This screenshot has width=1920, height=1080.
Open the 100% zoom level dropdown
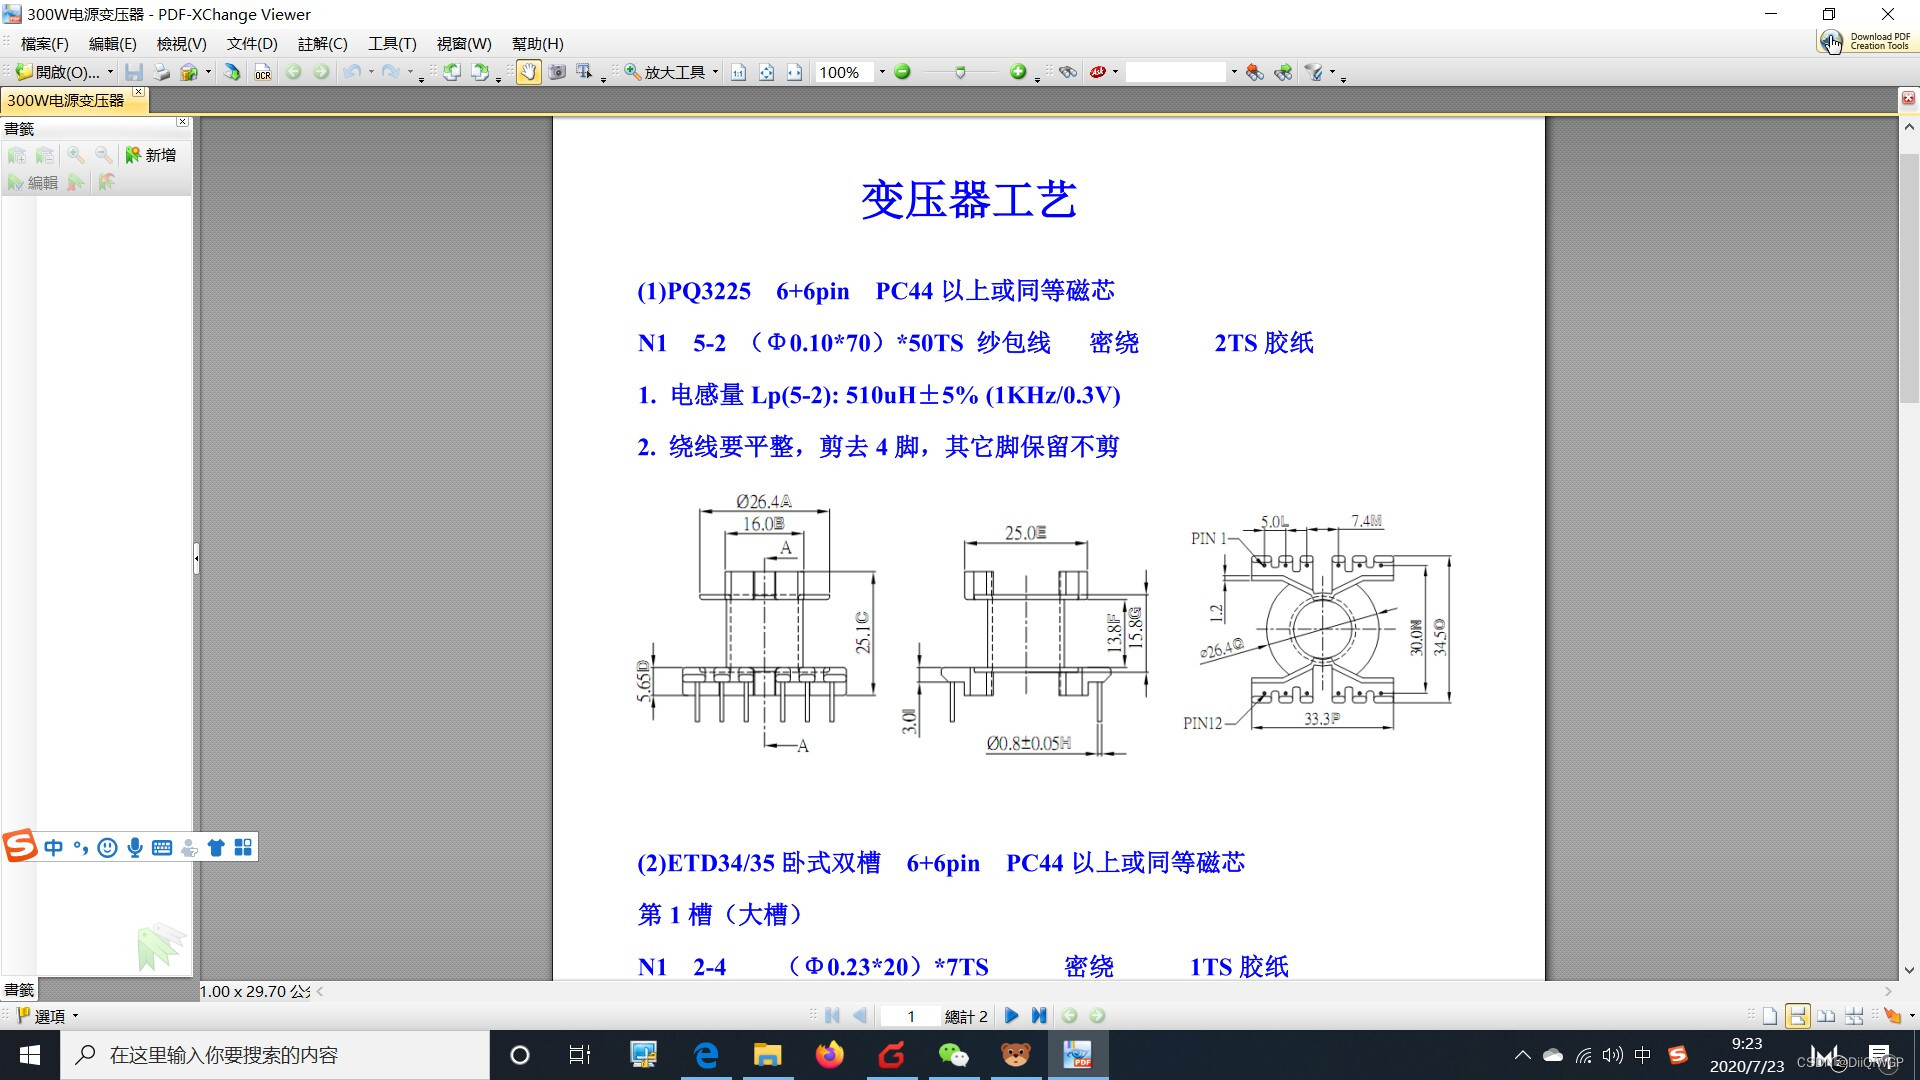pos(882,72)
